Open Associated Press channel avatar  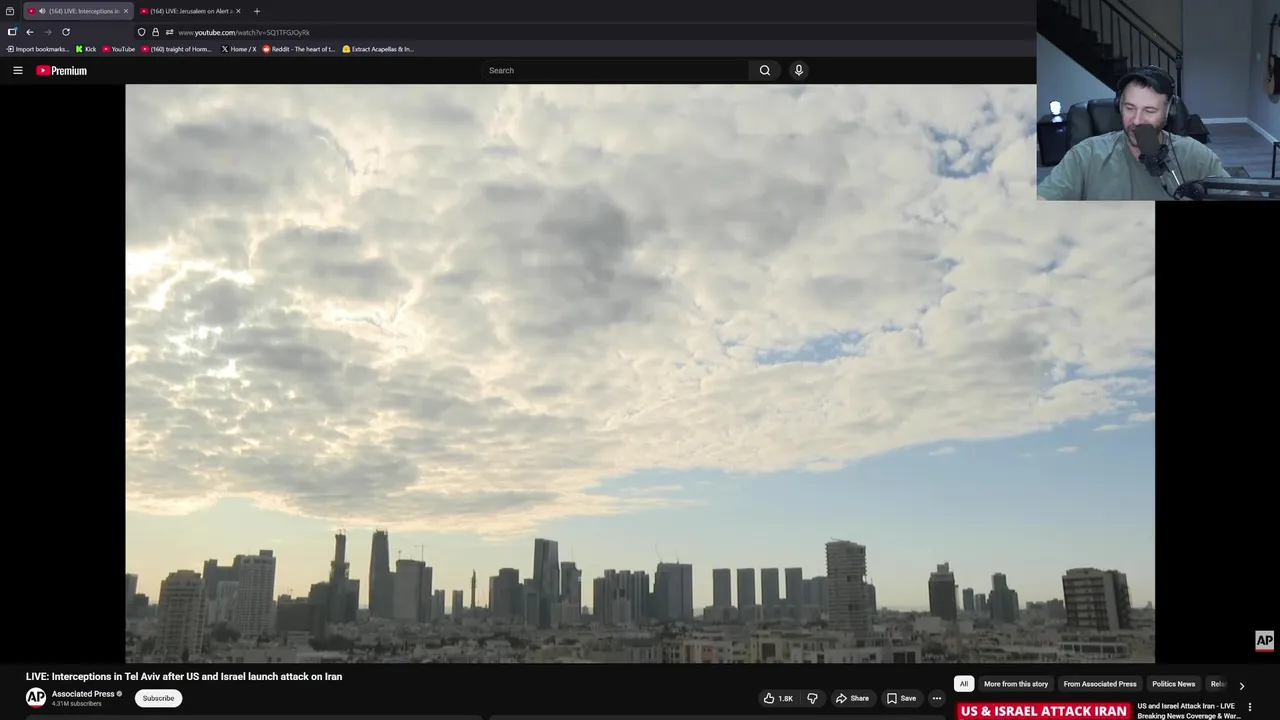click(x=36, y=698)
